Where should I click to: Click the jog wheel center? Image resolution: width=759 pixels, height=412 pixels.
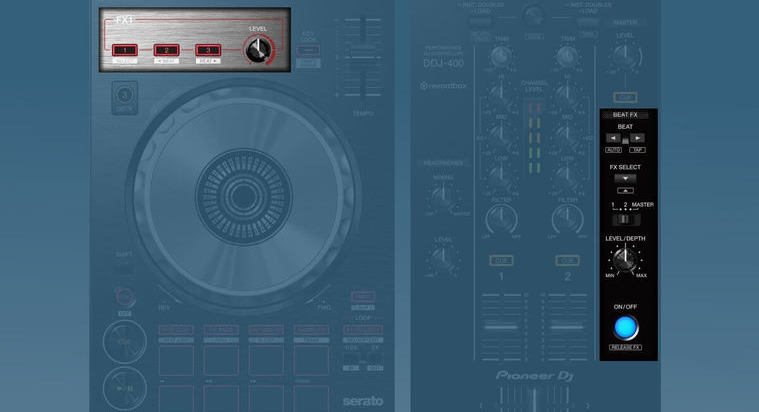coord(243,196)
